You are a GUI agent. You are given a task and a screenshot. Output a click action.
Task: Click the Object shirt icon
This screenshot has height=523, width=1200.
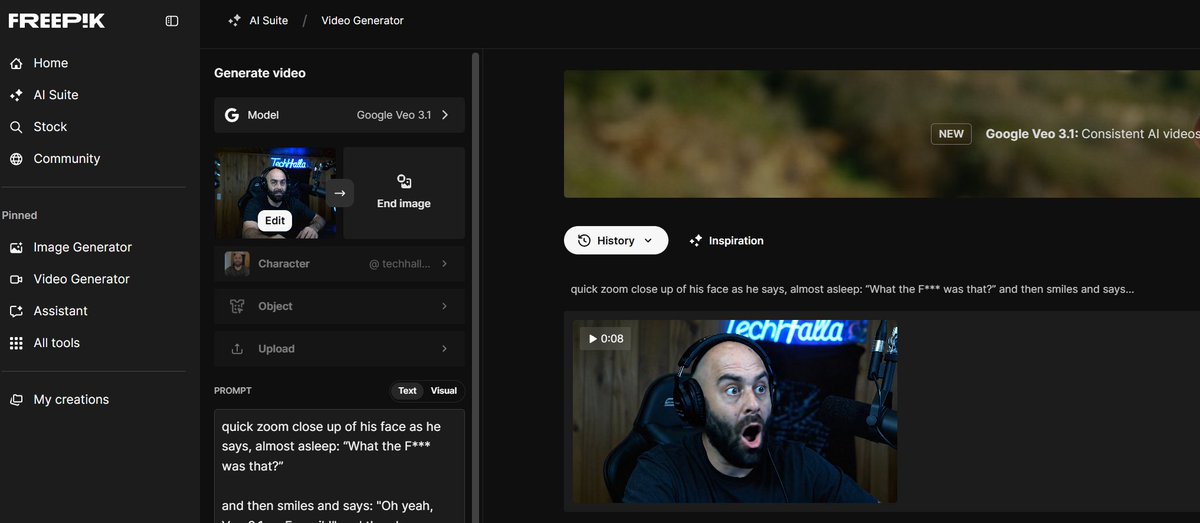click(x=237, y=306)
